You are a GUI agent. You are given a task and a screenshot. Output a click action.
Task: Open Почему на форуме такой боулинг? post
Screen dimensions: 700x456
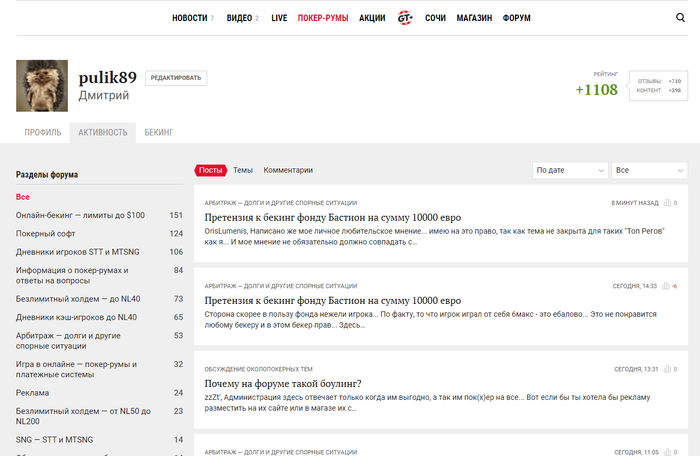tap(283, 384)
